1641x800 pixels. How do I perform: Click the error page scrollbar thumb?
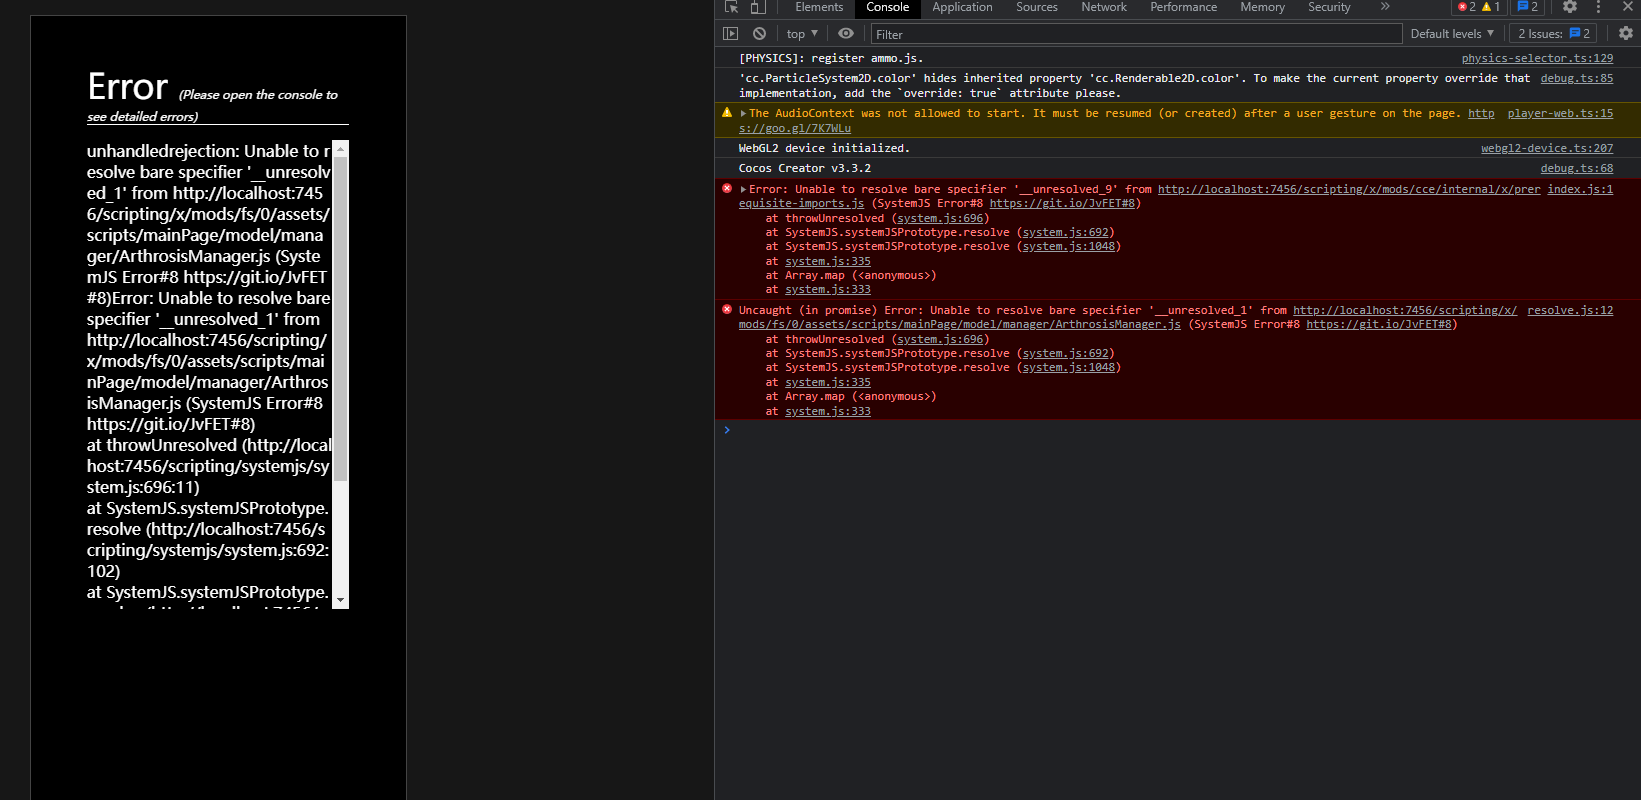click(340, 319)
